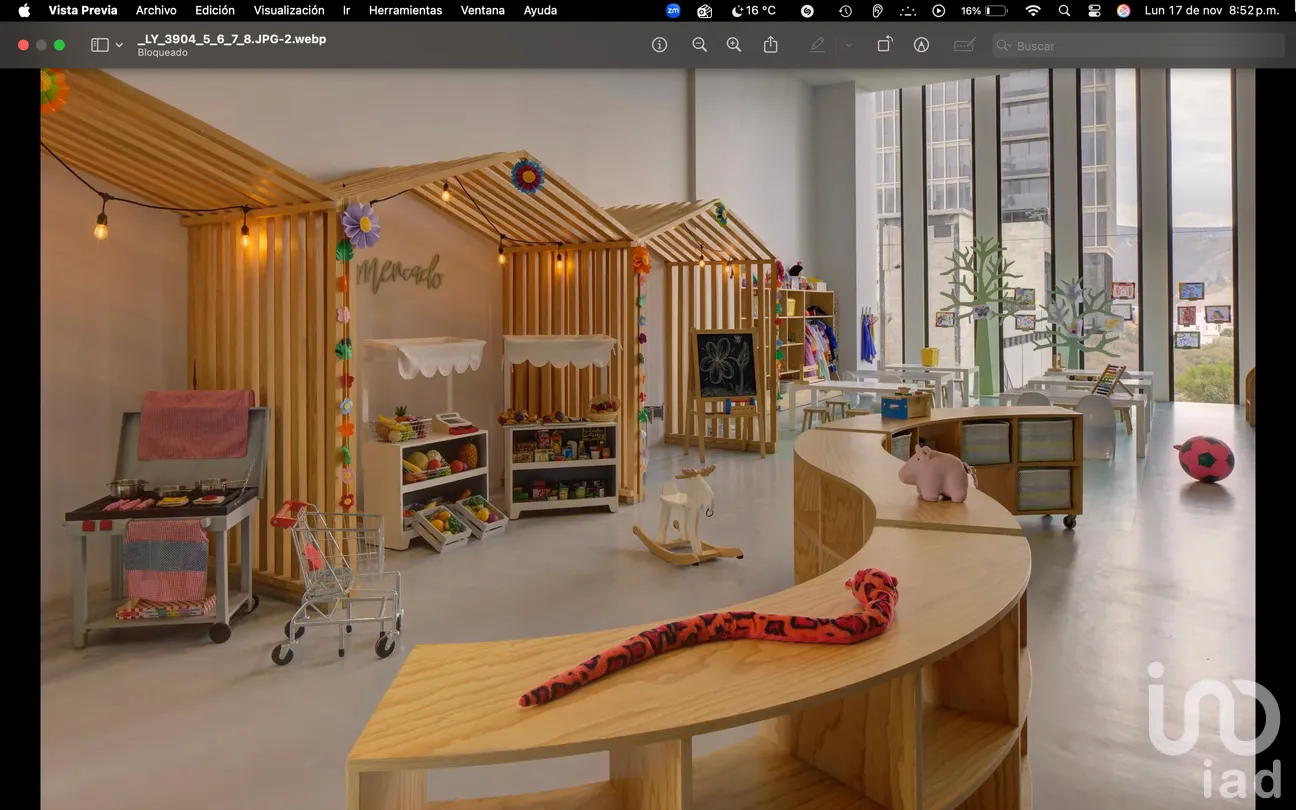Select the highlight pen tool
The height and width of the screenshot is (810, 1296).
tap(818, 45)
